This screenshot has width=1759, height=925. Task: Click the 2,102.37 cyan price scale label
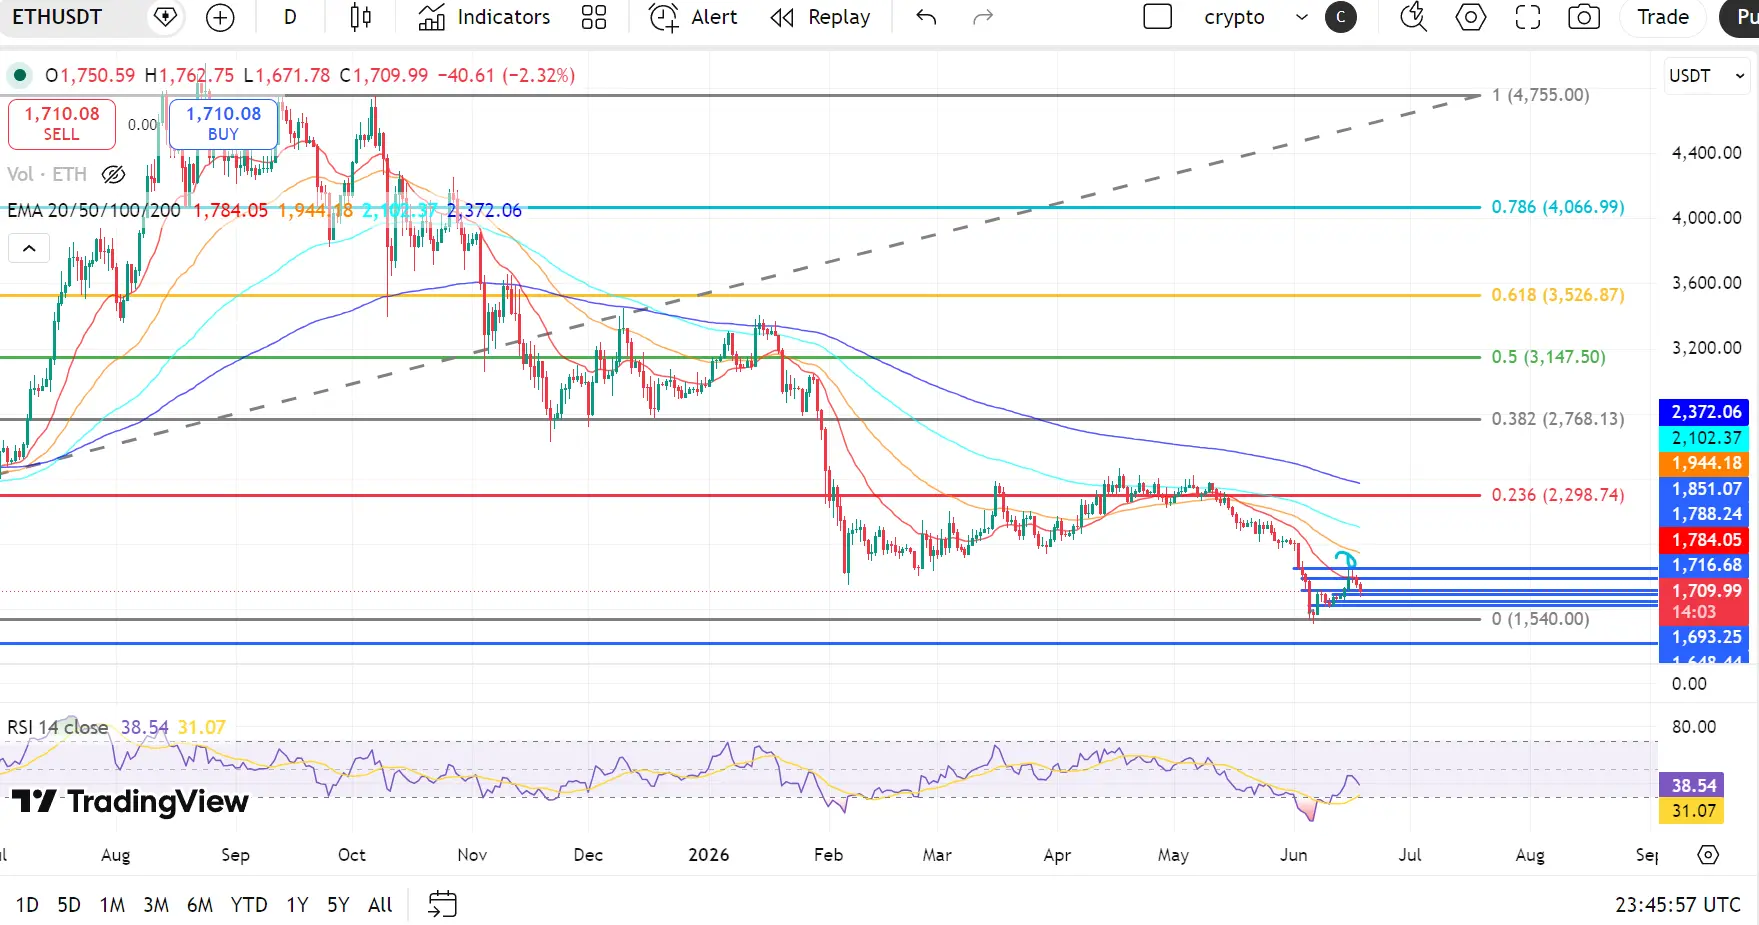(x=1706, y=438)
